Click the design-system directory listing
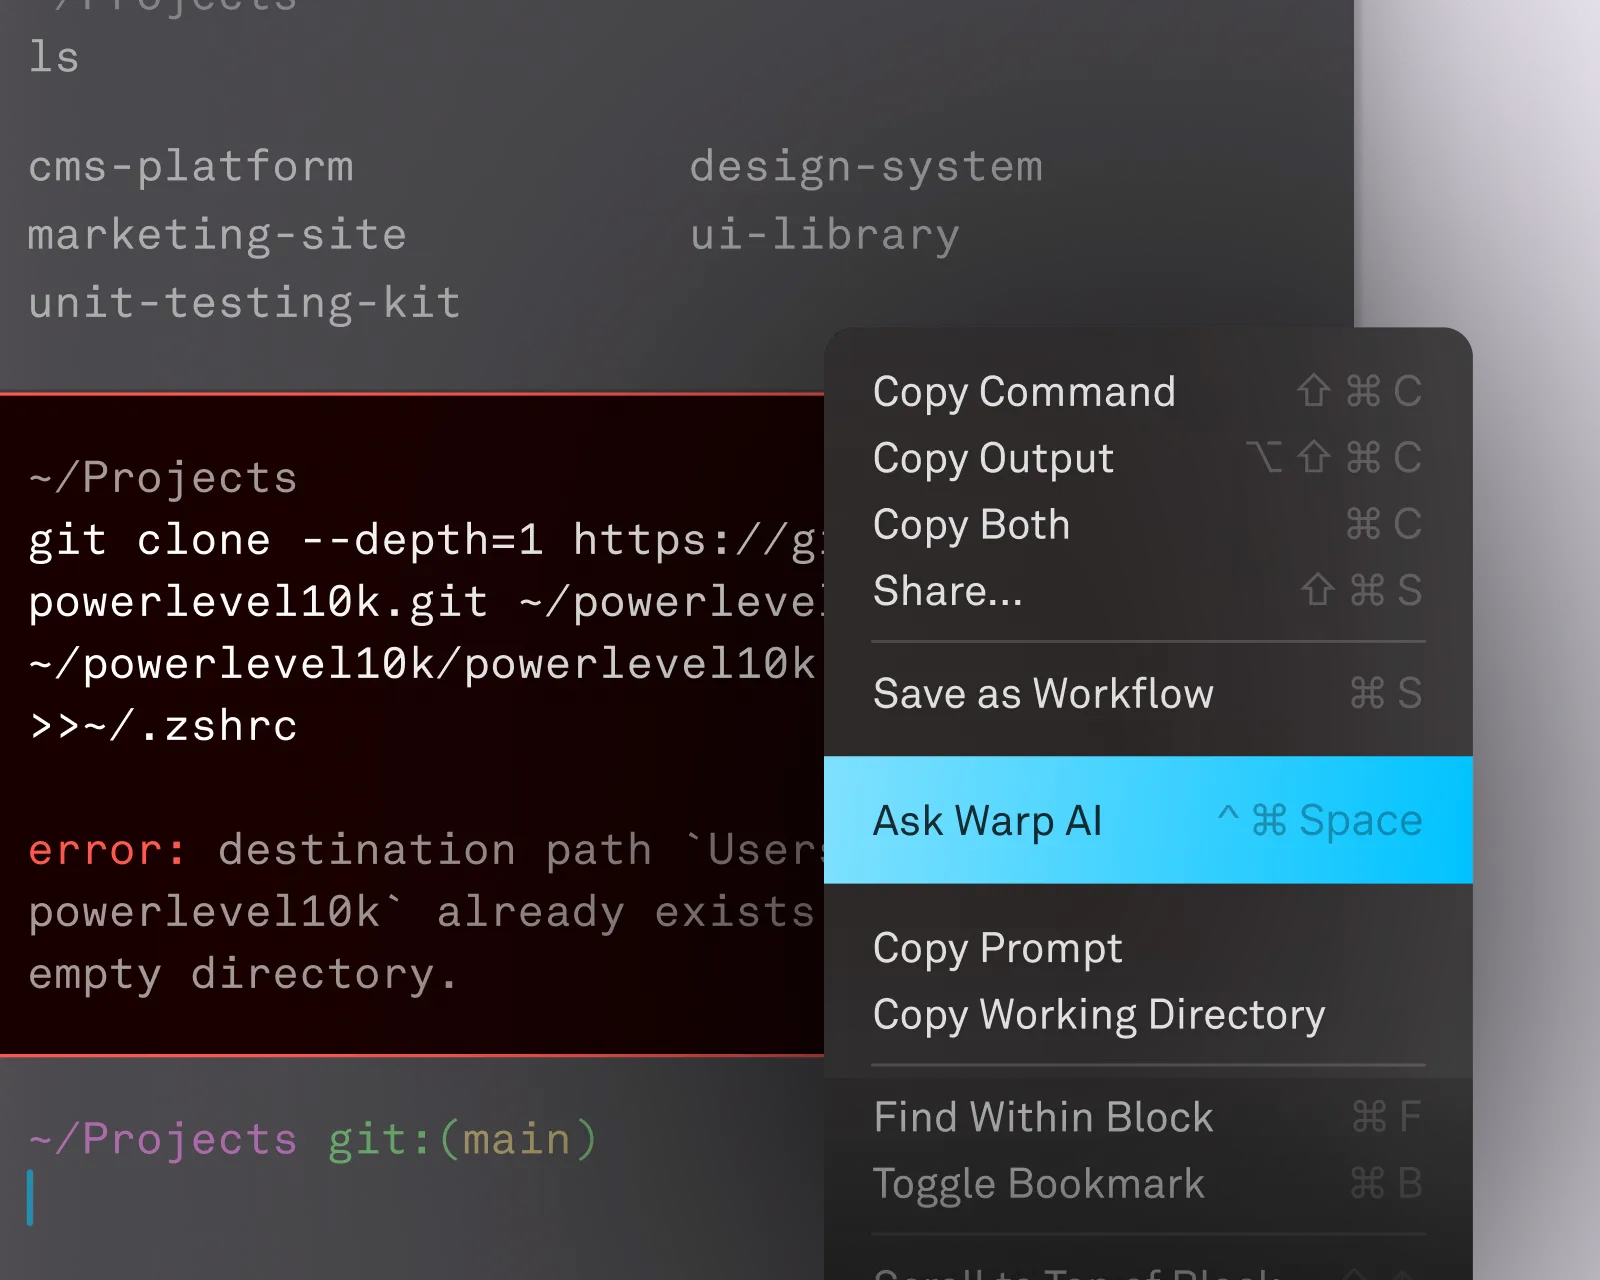This screenshot has width=1600, height=1280. pyautogui.click(x=866, y=166)
